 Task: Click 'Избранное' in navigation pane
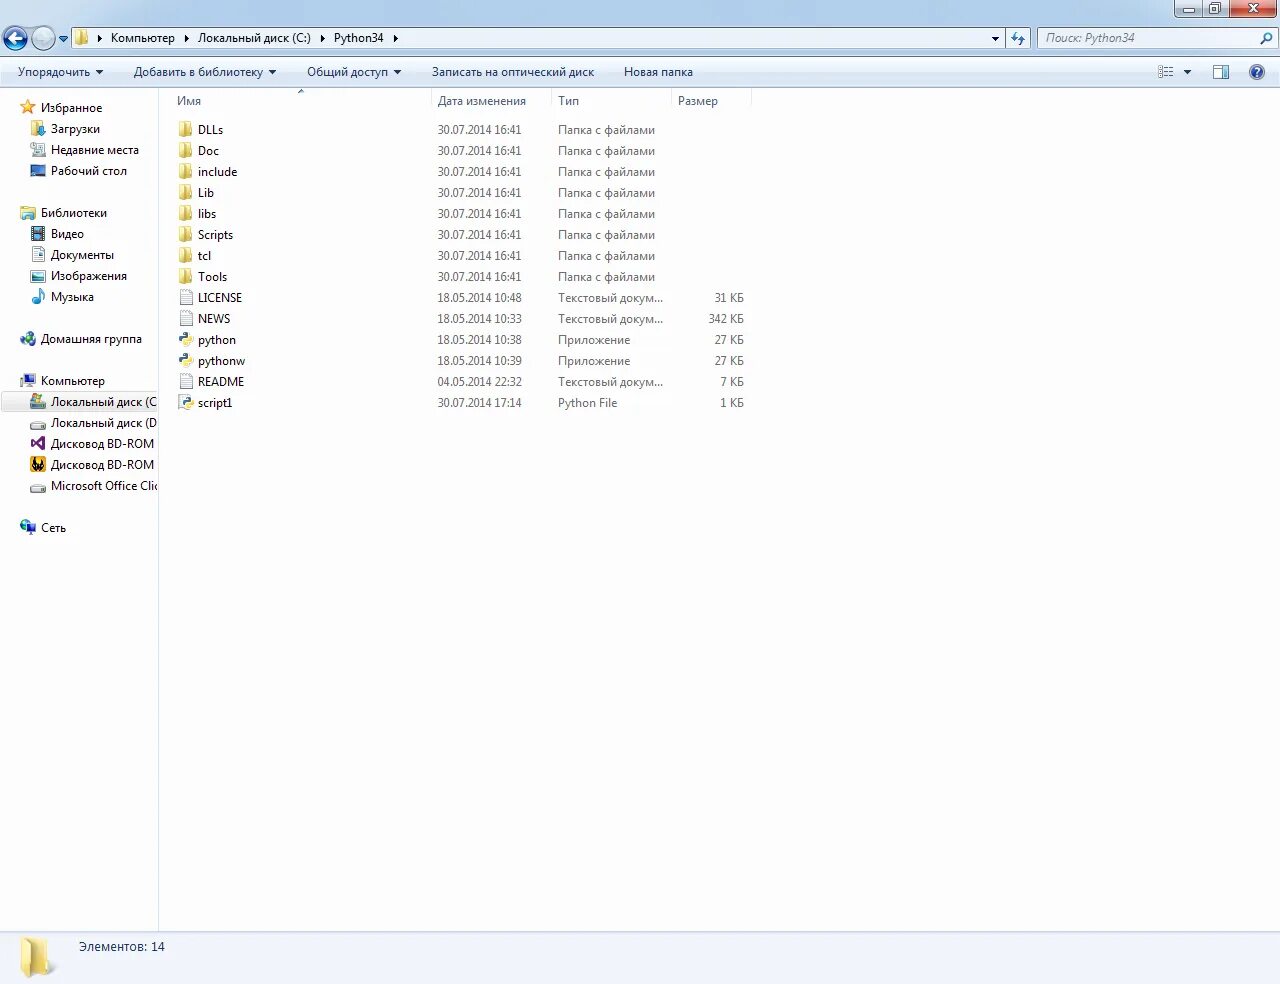pyautogui.click(x=71, y=108)
